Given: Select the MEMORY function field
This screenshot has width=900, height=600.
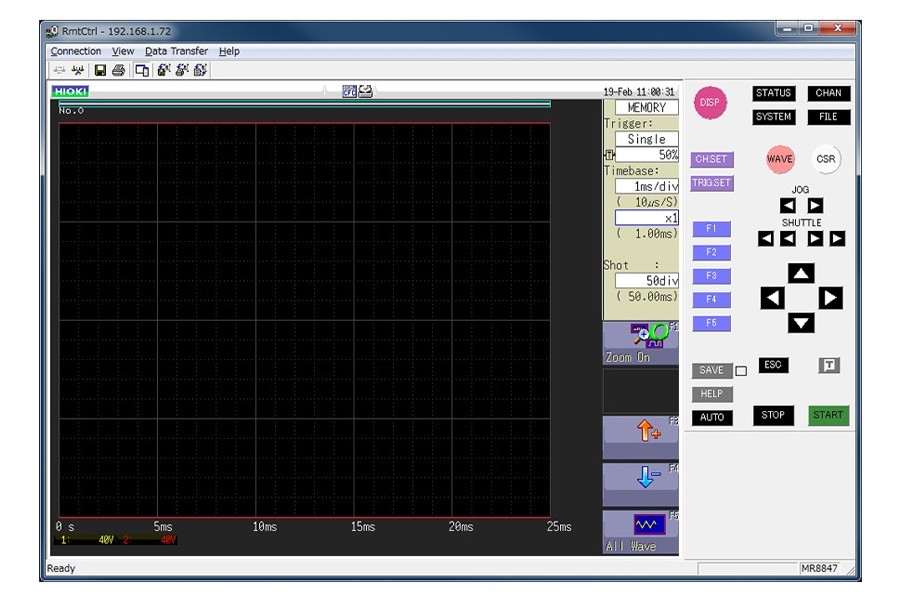Looking at the screenshot, I should click(646, 107).
